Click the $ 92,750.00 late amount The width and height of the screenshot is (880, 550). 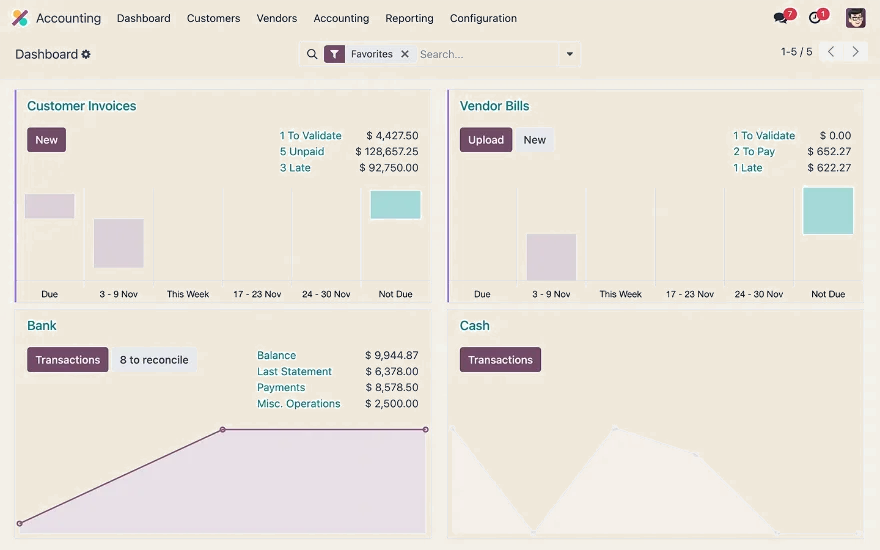(389, 168)
